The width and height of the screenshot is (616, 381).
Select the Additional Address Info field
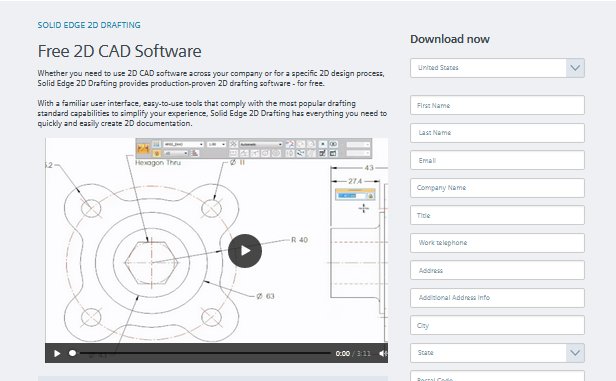[497, 298]
